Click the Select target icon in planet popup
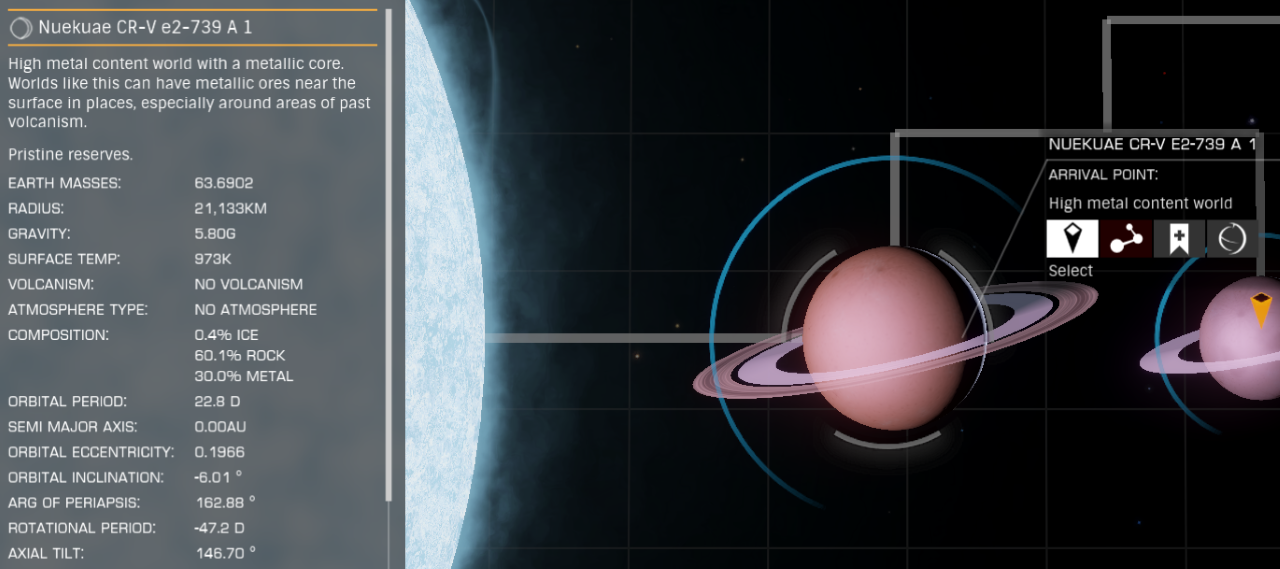Screen dimensions: 1280x569 [x=1072, y=239]
